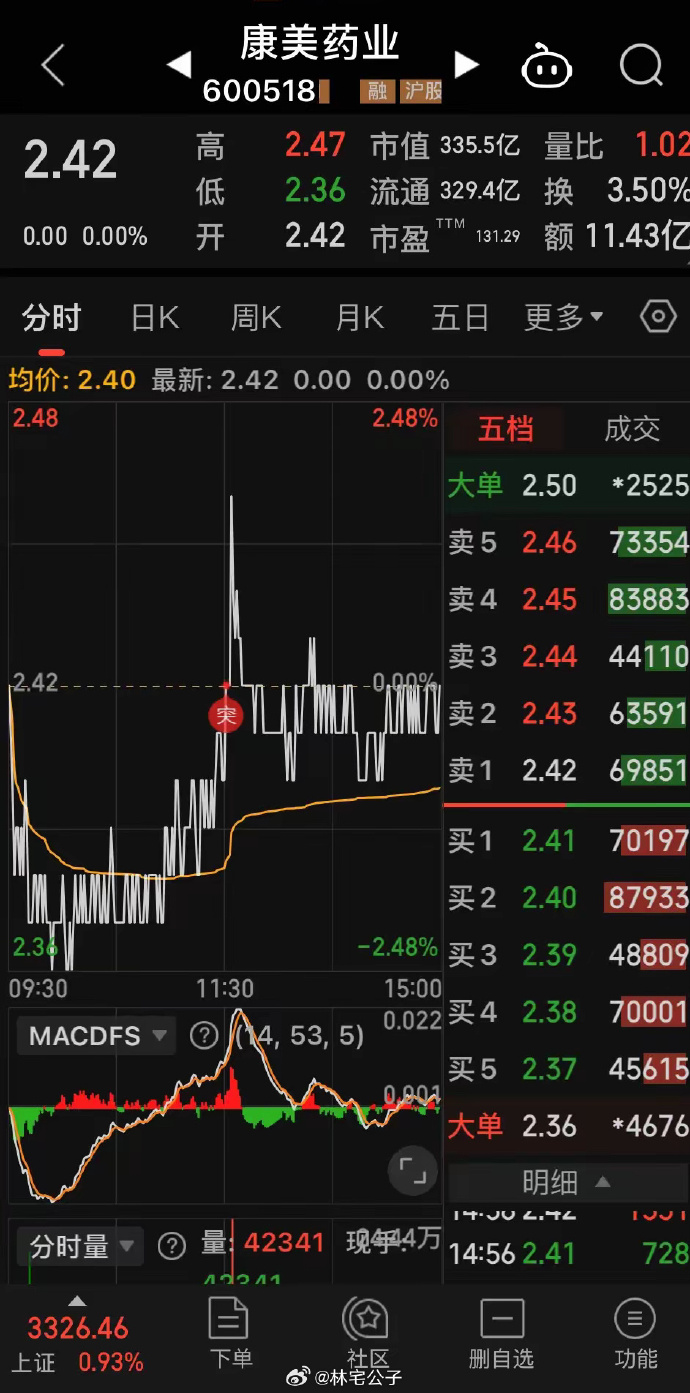Select 卖3 row at 2.44
The width and height of the screenshot is (690, 1393).
coord(567,656)
